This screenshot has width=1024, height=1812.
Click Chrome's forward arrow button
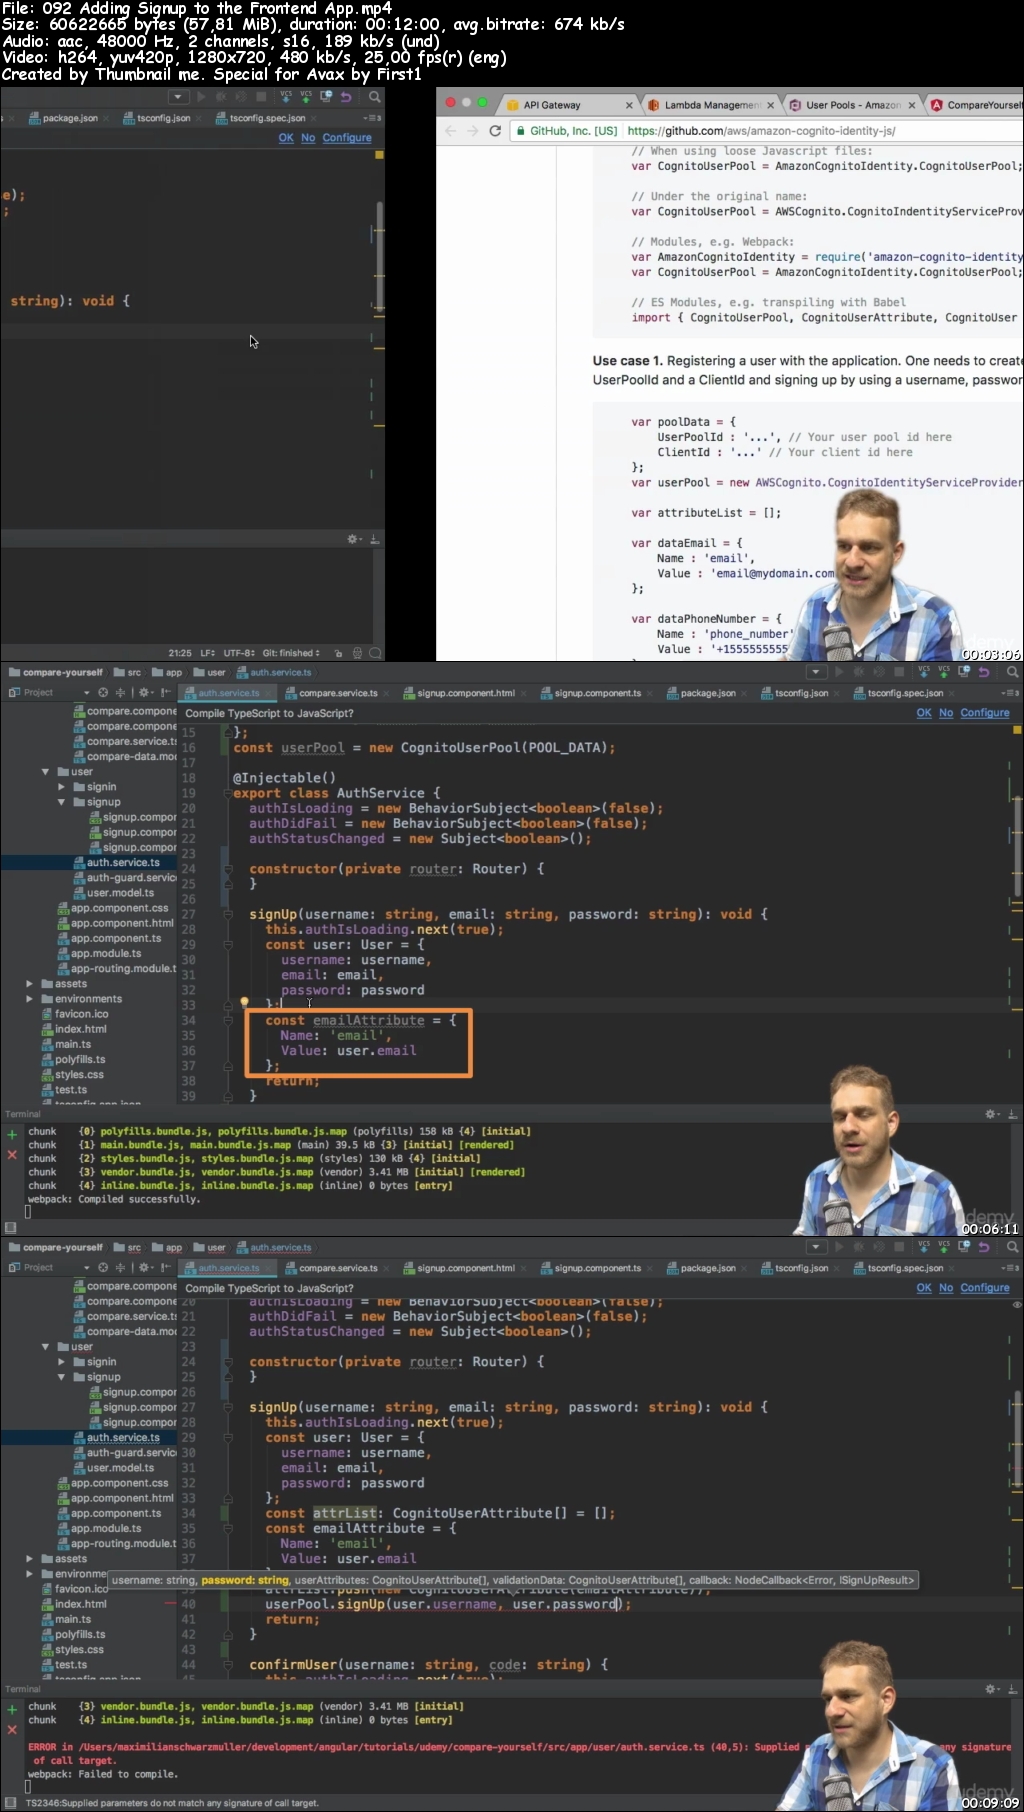tap(472, 131)
